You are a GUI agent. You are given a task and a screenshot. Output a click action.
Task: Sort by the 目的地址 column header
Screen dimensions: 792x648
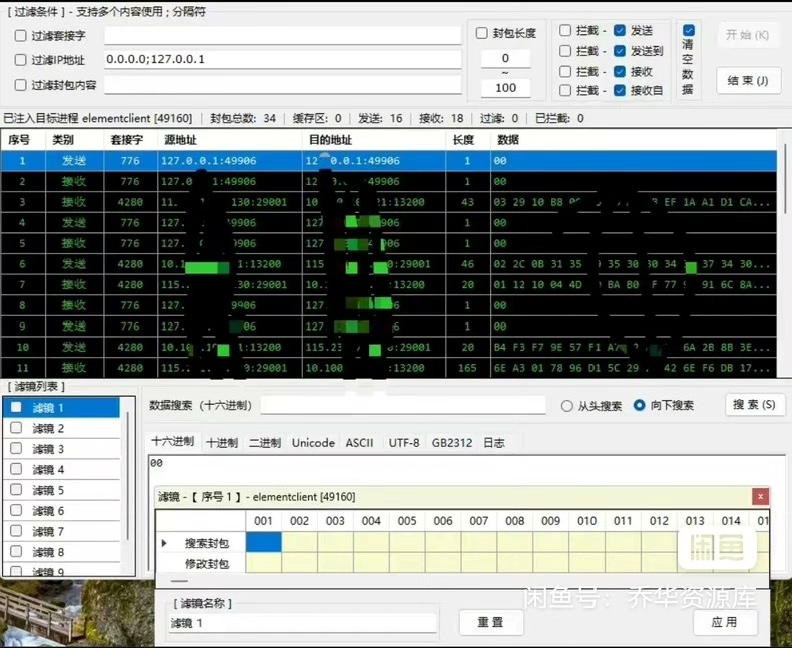click(374, 140)
